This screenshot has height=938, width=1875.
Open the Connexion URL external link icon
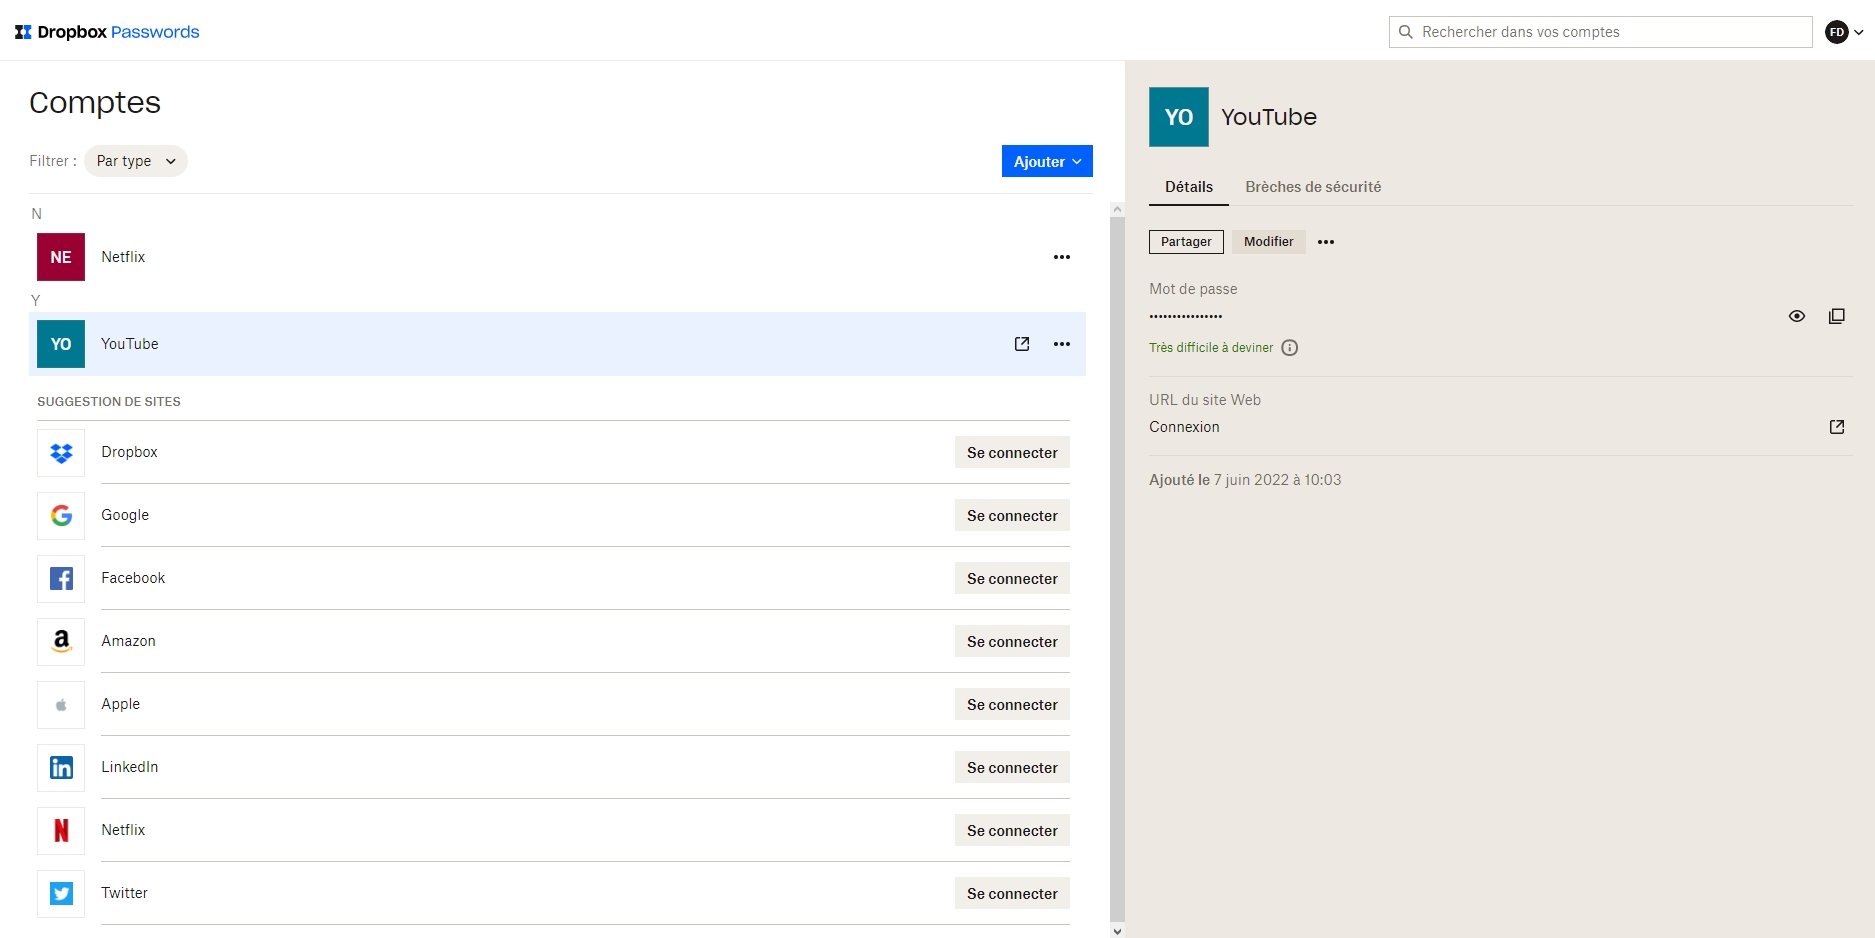tap(1837, 426)
